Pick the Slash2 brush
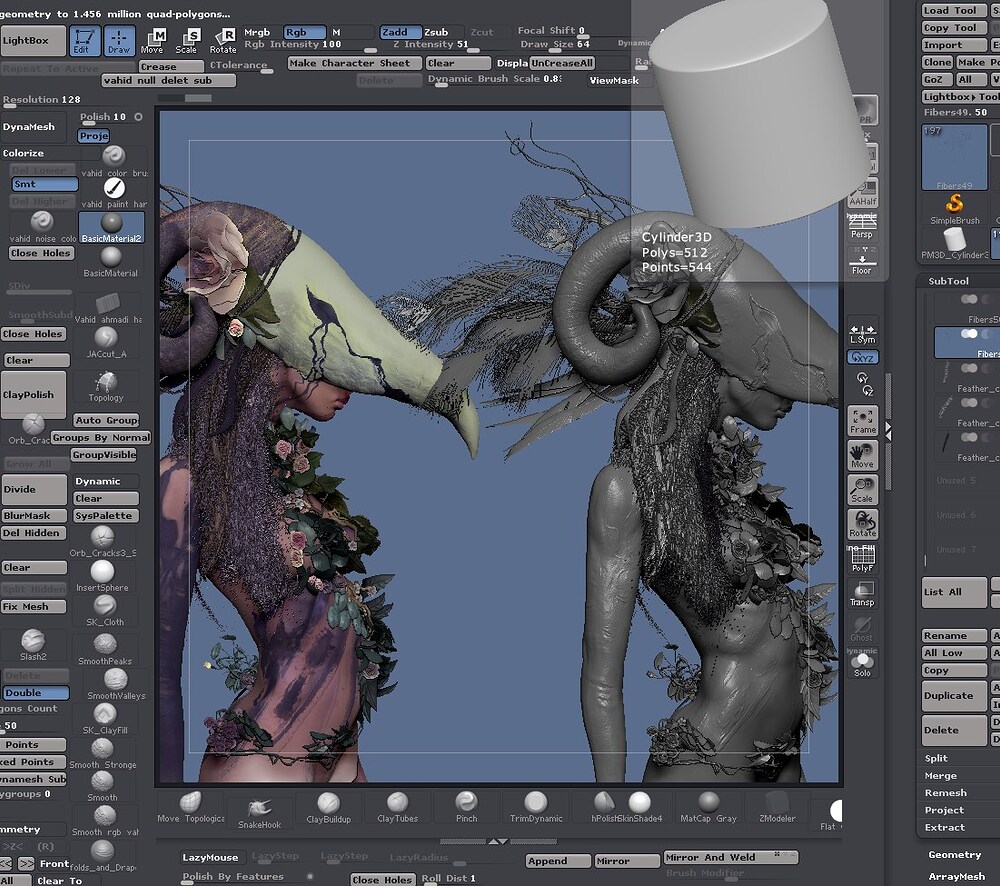The height and width of the screenshot is (886, 1000). [33, 645]
